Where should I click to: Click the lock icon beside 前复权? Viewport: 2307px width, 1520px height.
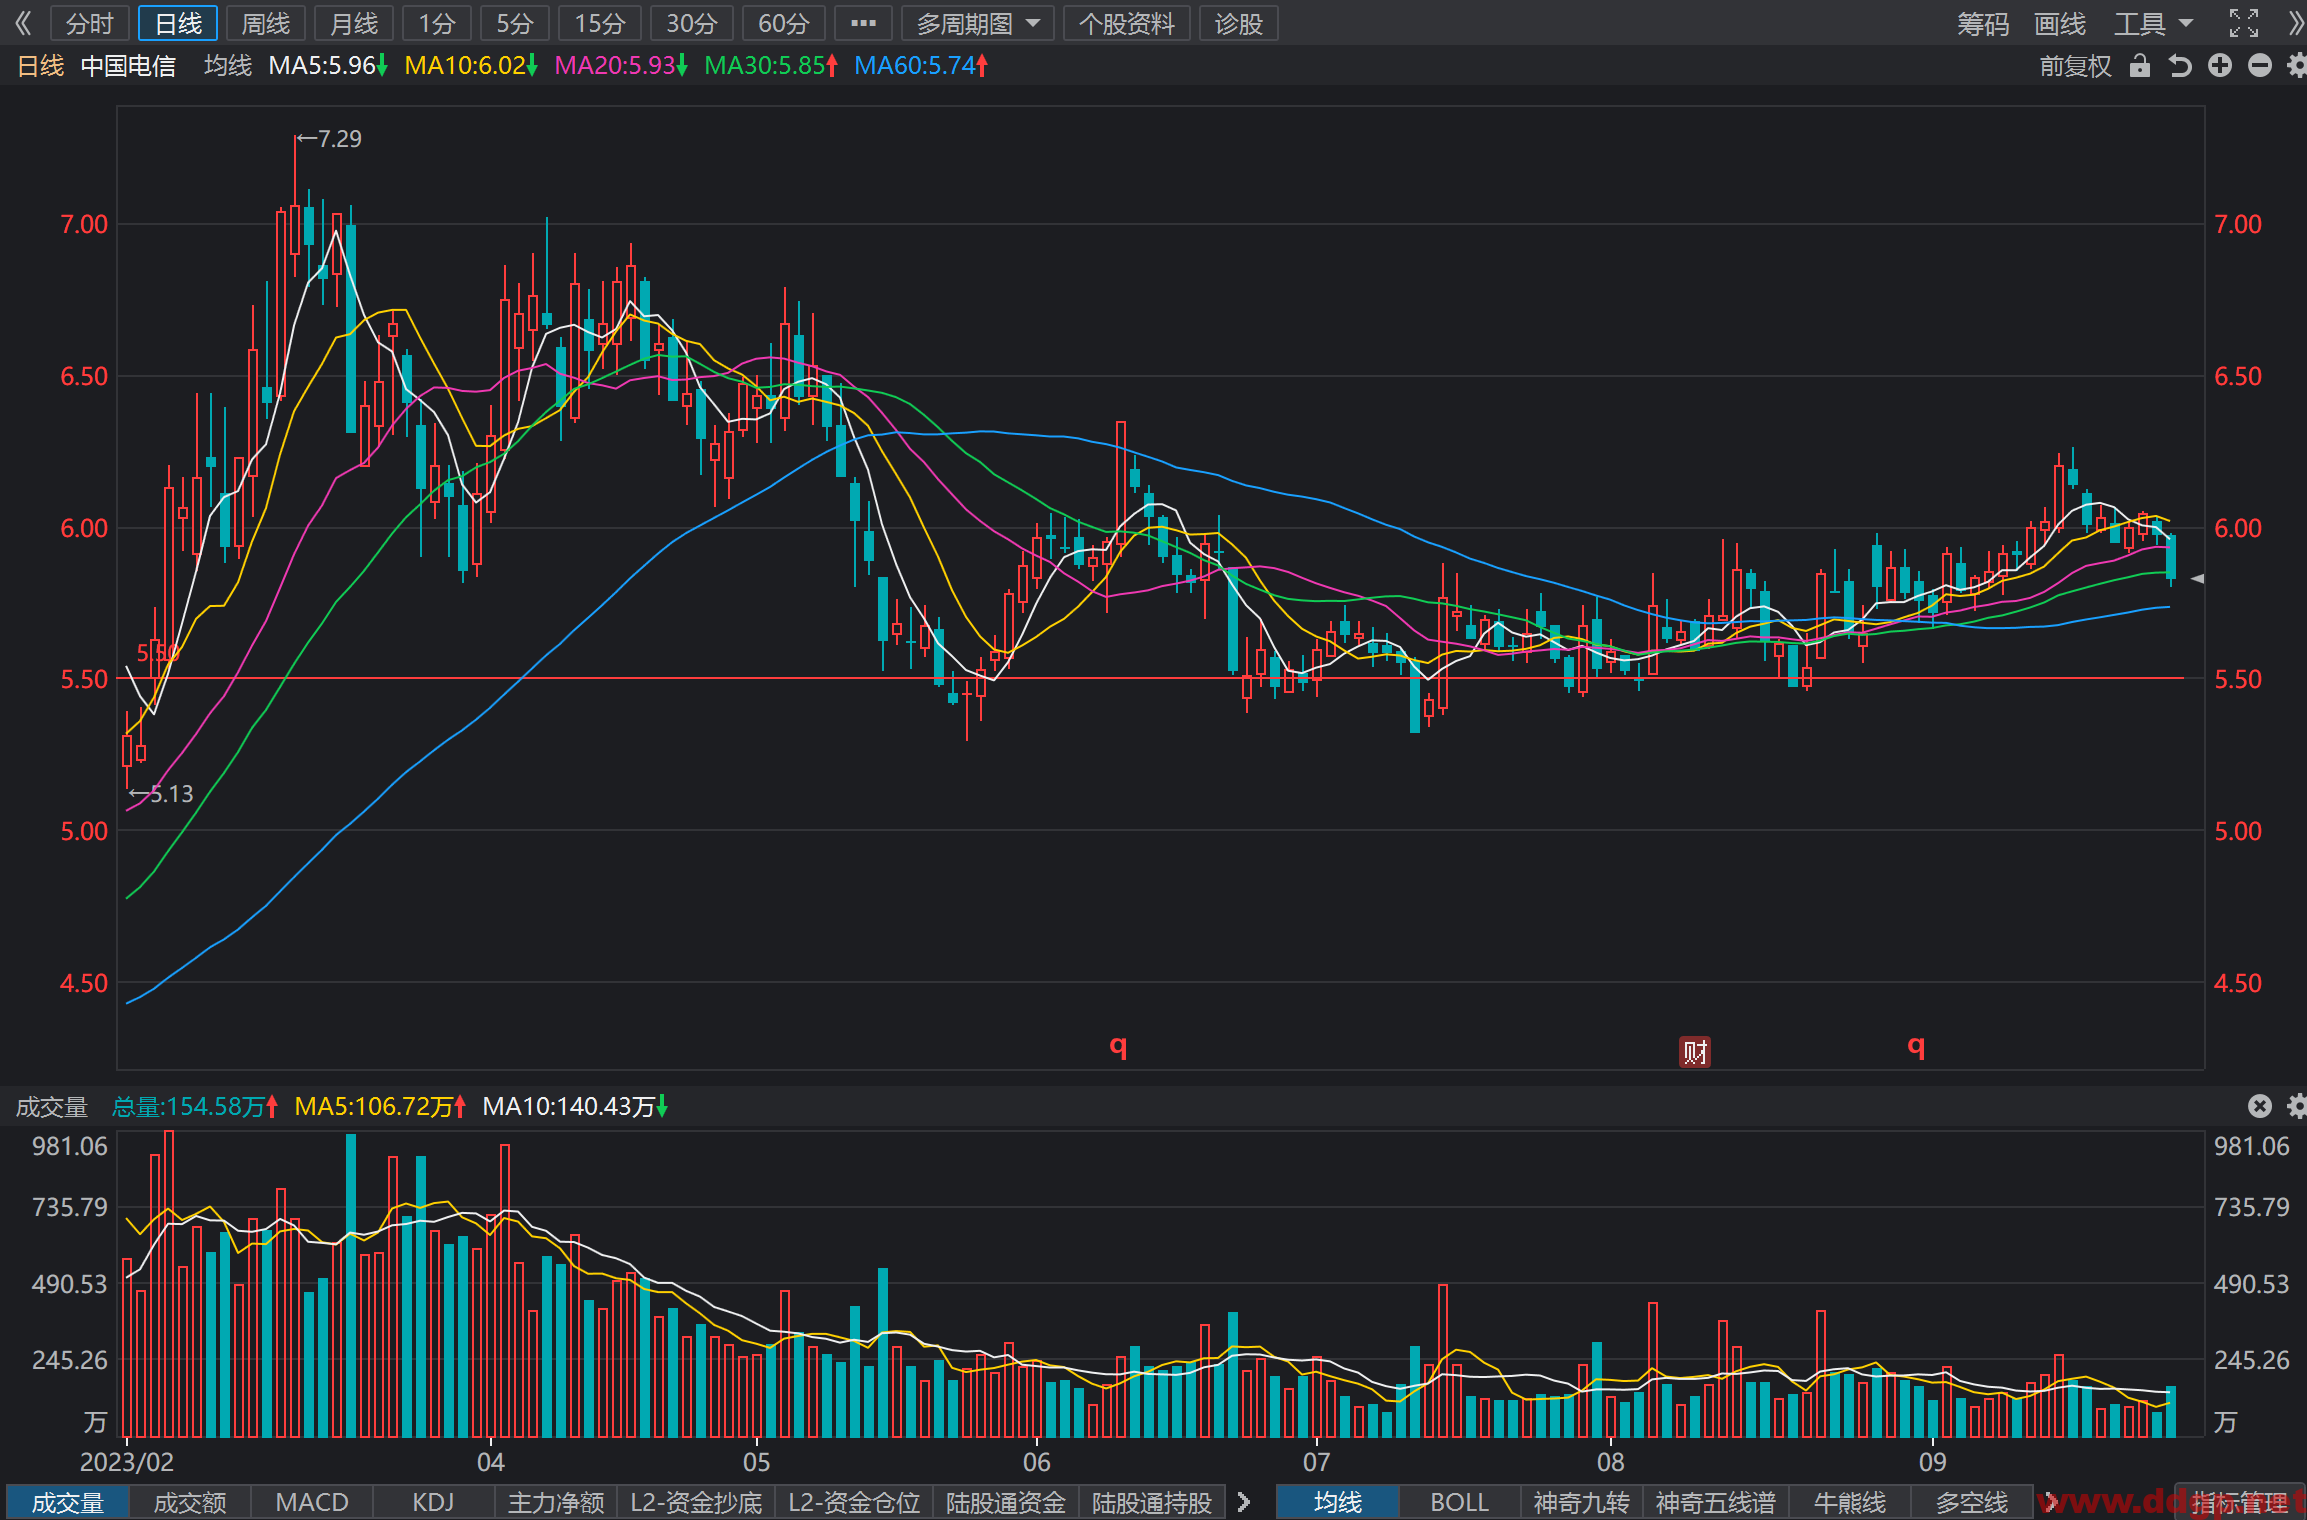[x=2139, y=66]
